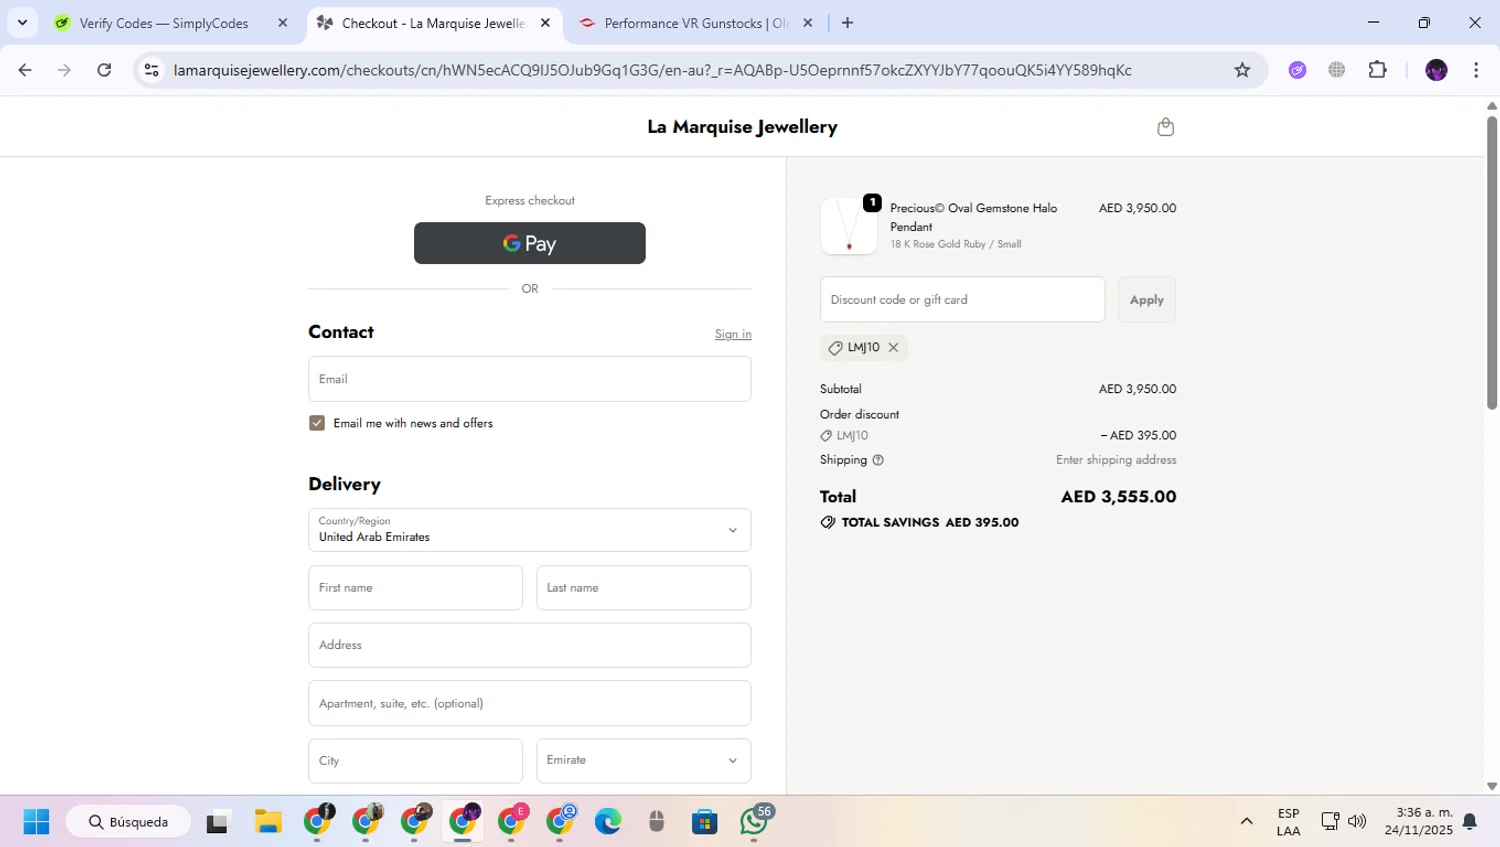Open Microsoft Store from the taskbar
Image resolution: width=1500 pixels, height=847 pixels.
point(705,822)
